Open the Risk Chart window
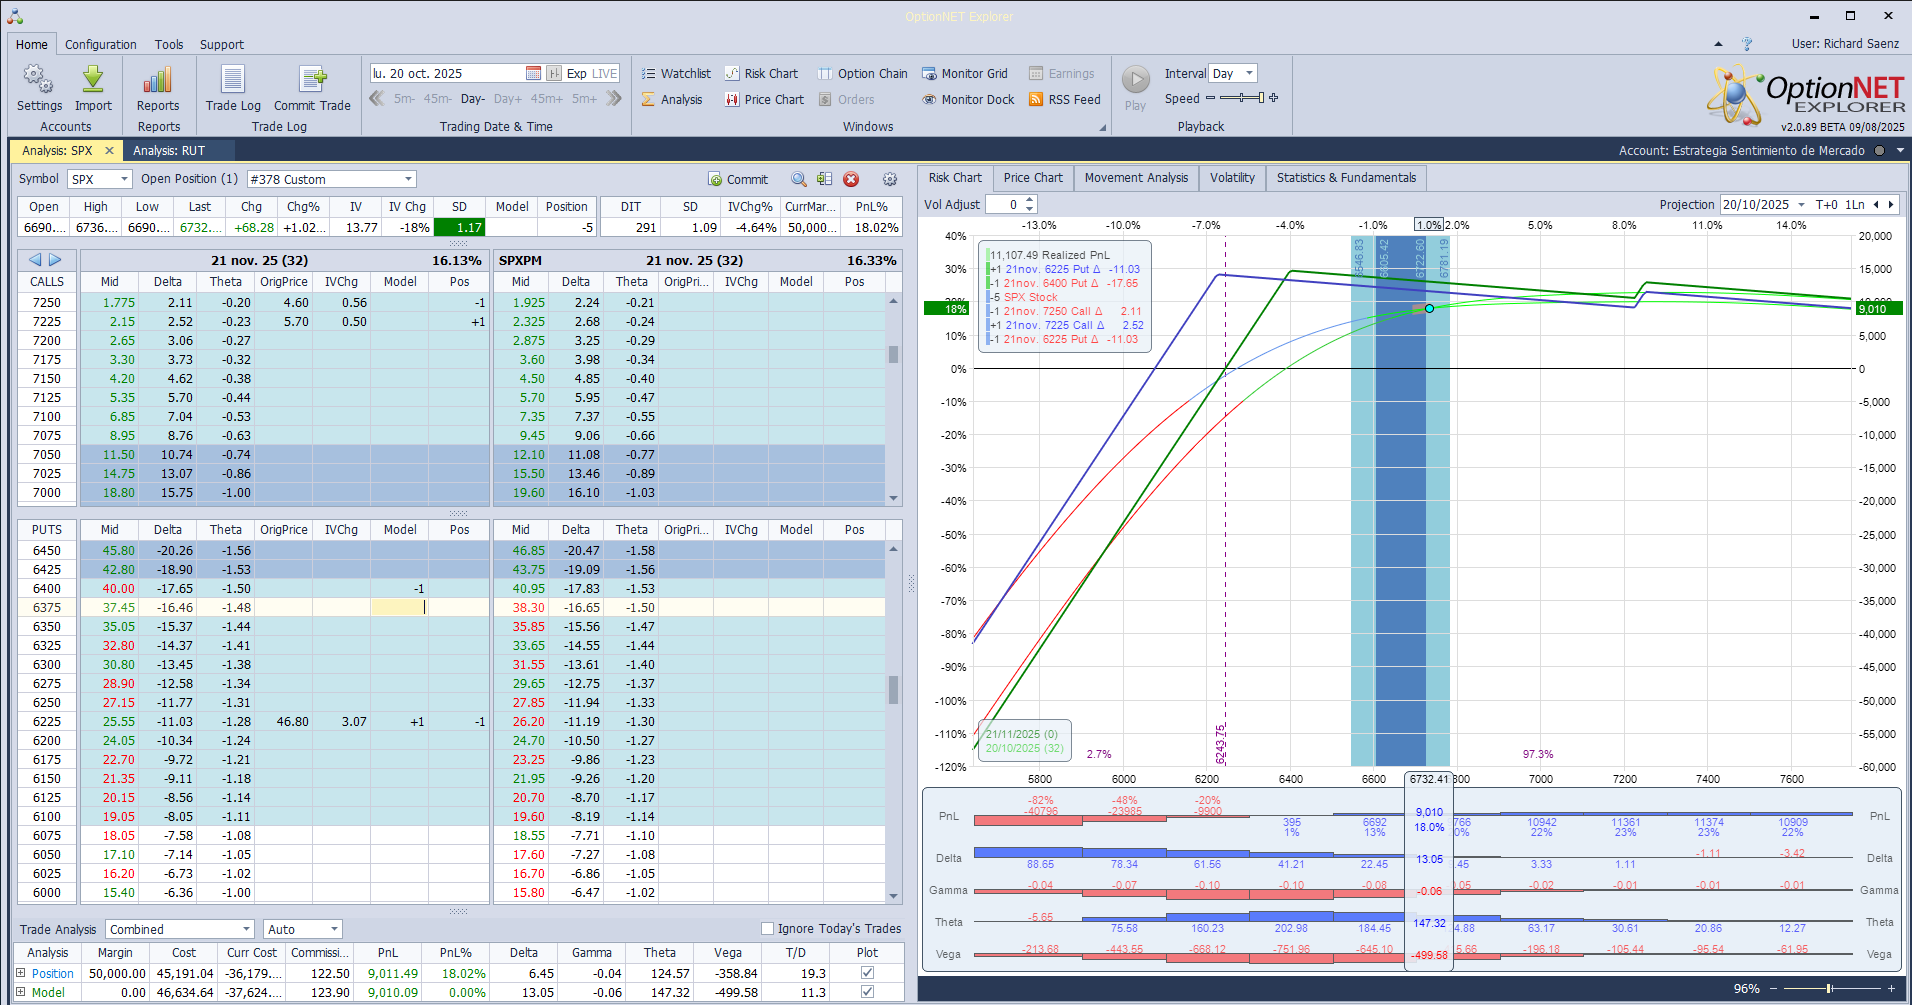 [x=761, y=73]
